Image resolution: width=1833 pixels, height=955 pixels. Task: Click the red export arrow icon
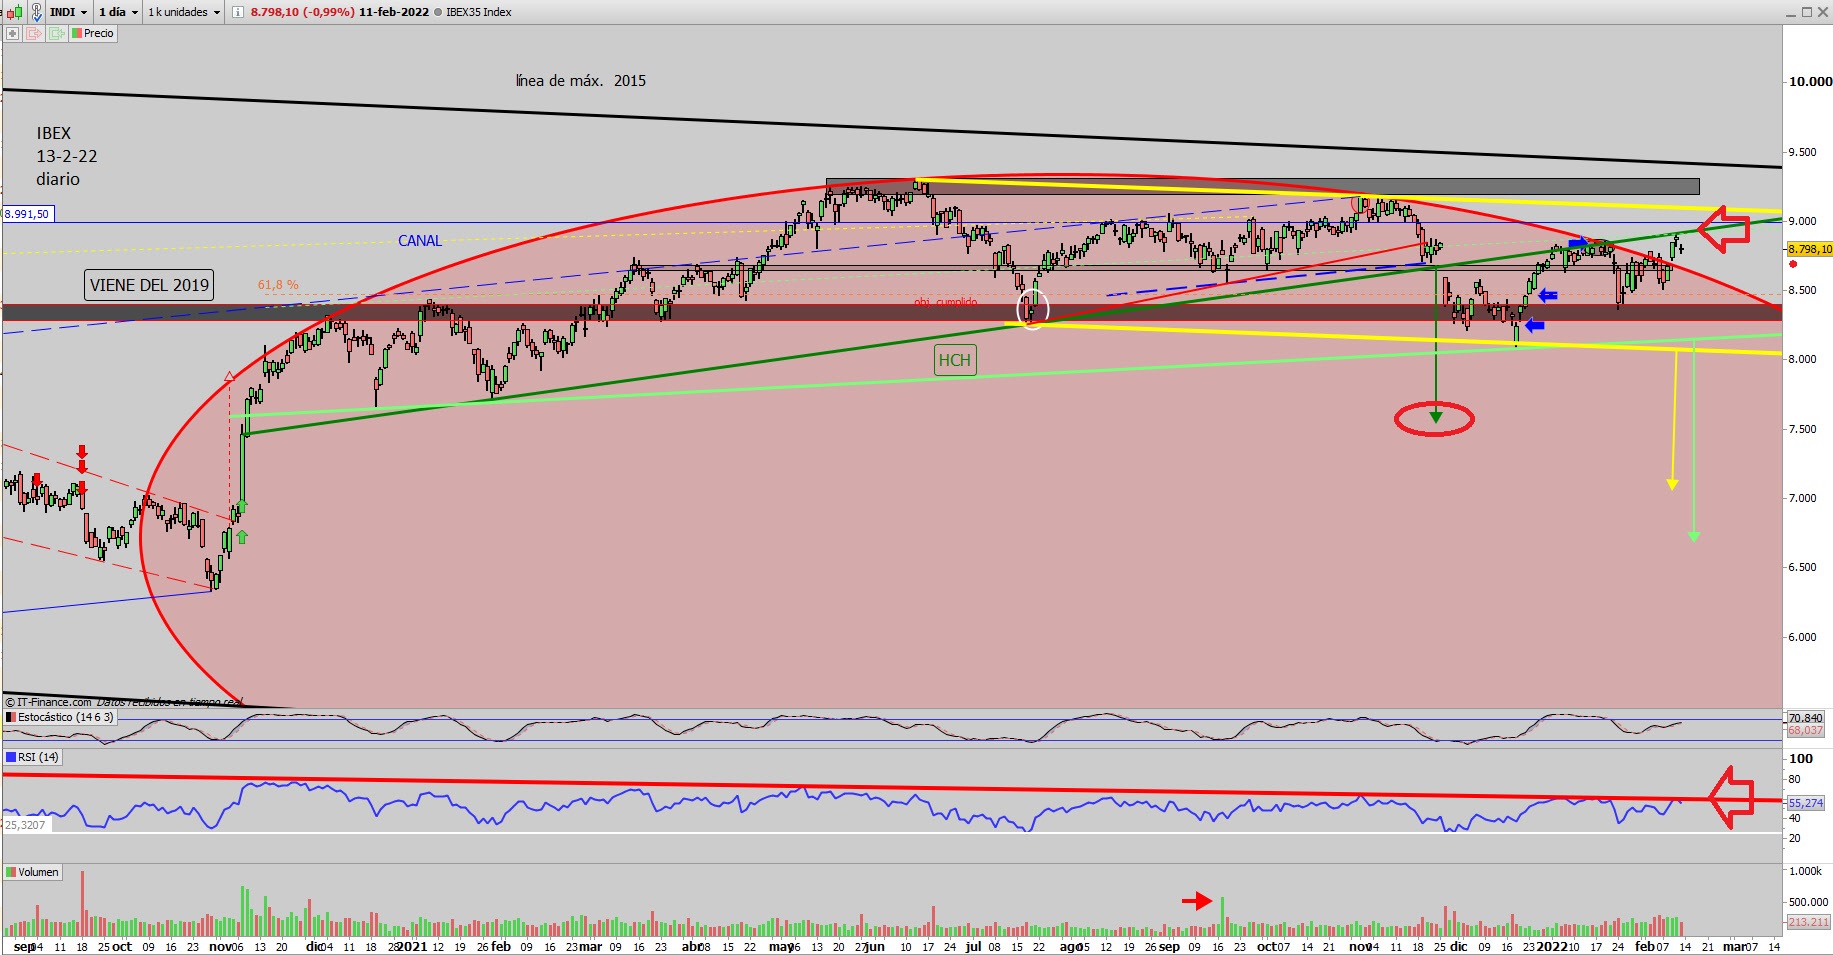(33, 33)
